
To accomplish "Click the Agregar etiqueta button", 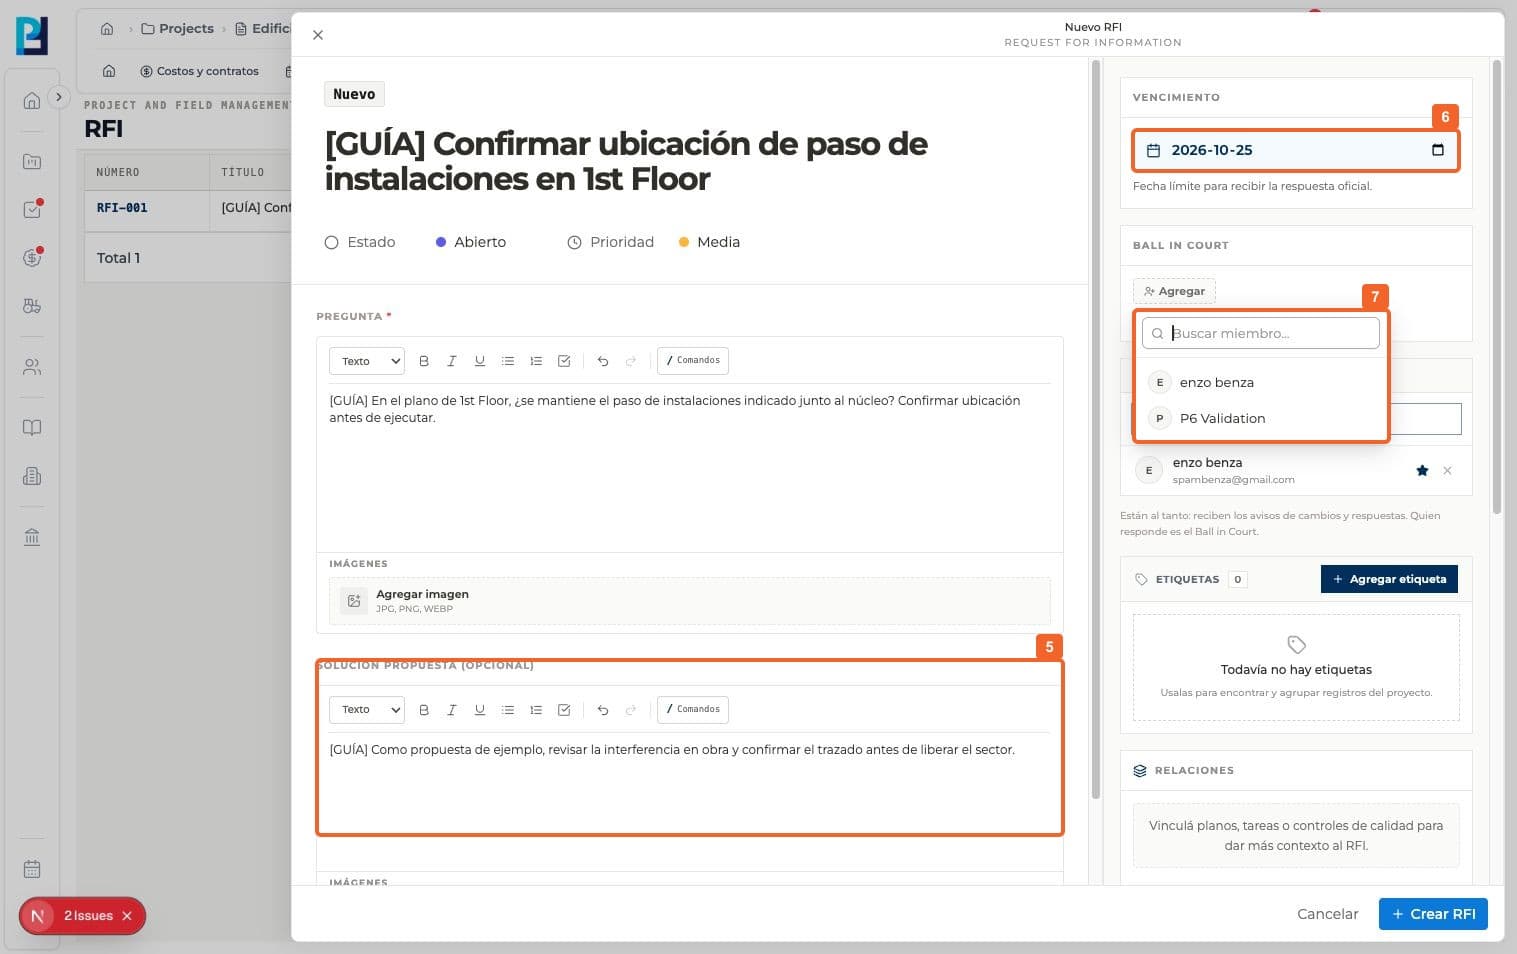I will [1389, 579].
